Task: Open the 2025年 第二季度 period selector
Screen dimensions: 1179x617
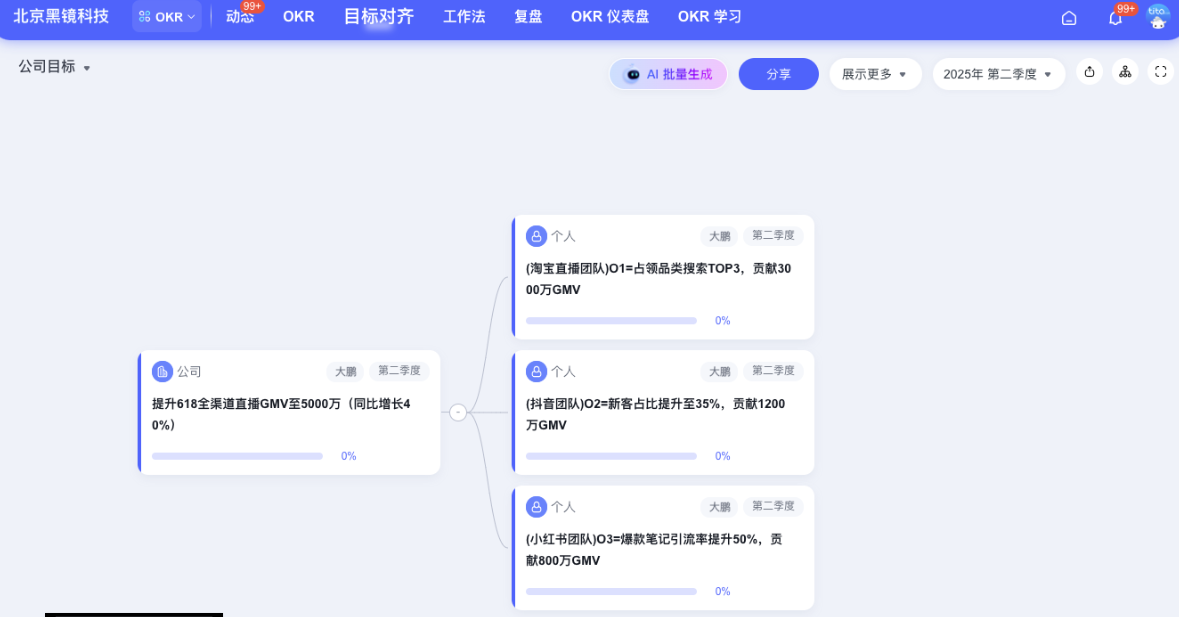Action: coord(997,74)
